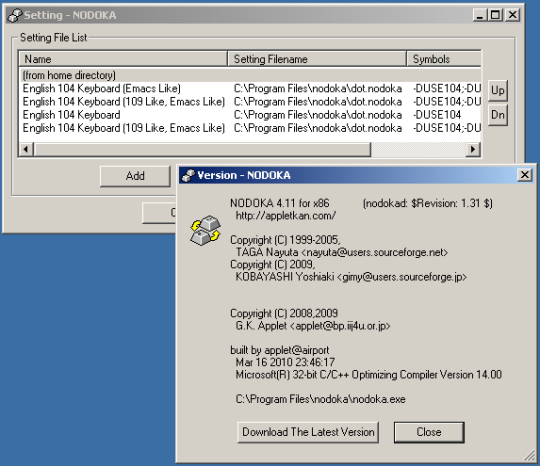This screenshot has width=540, height=466.
Task: Move setting up with the Up button
Action: tap(498, 90)
